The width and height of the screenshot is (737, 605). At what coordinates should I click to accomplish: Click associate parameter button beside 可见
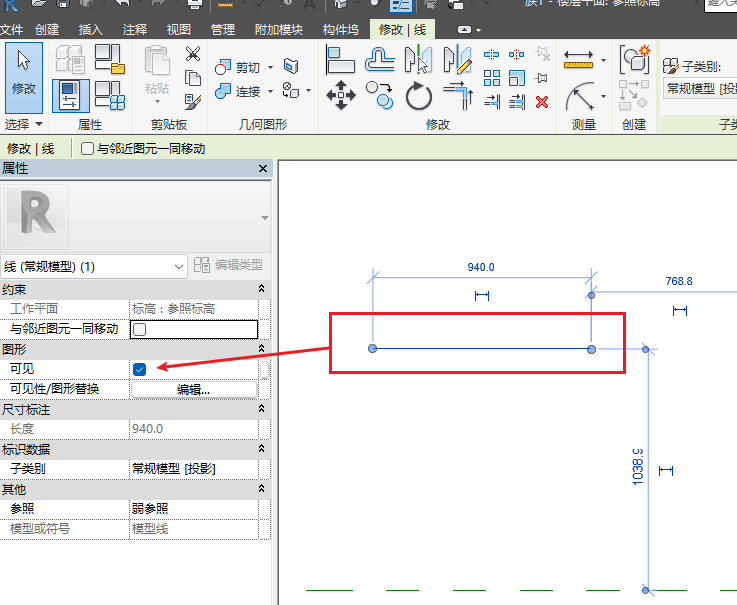(x=265, y=369)
